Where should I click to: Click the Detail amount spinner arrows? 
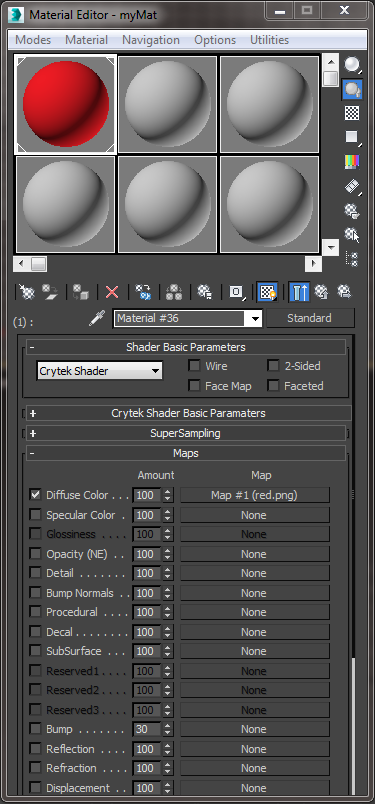168,573
